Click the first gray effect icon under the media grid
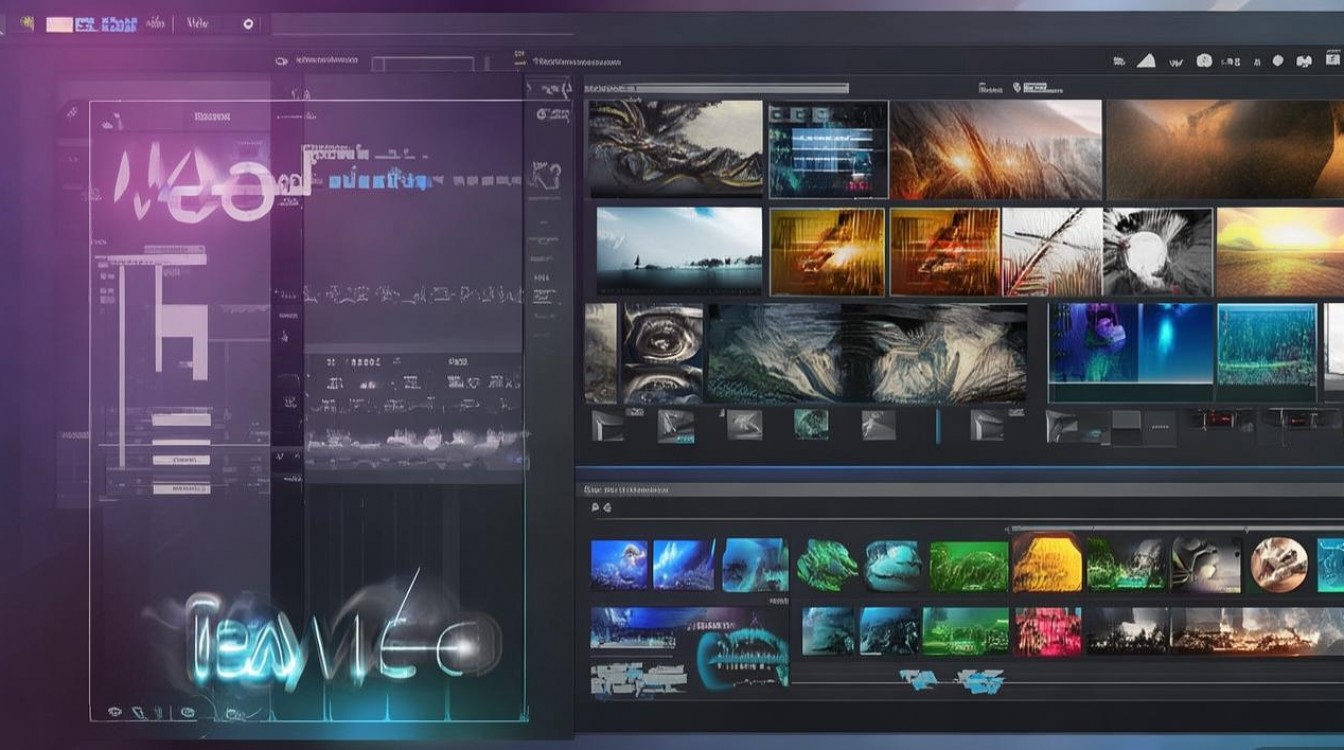 pyautogui.click(x=607, y=426)
